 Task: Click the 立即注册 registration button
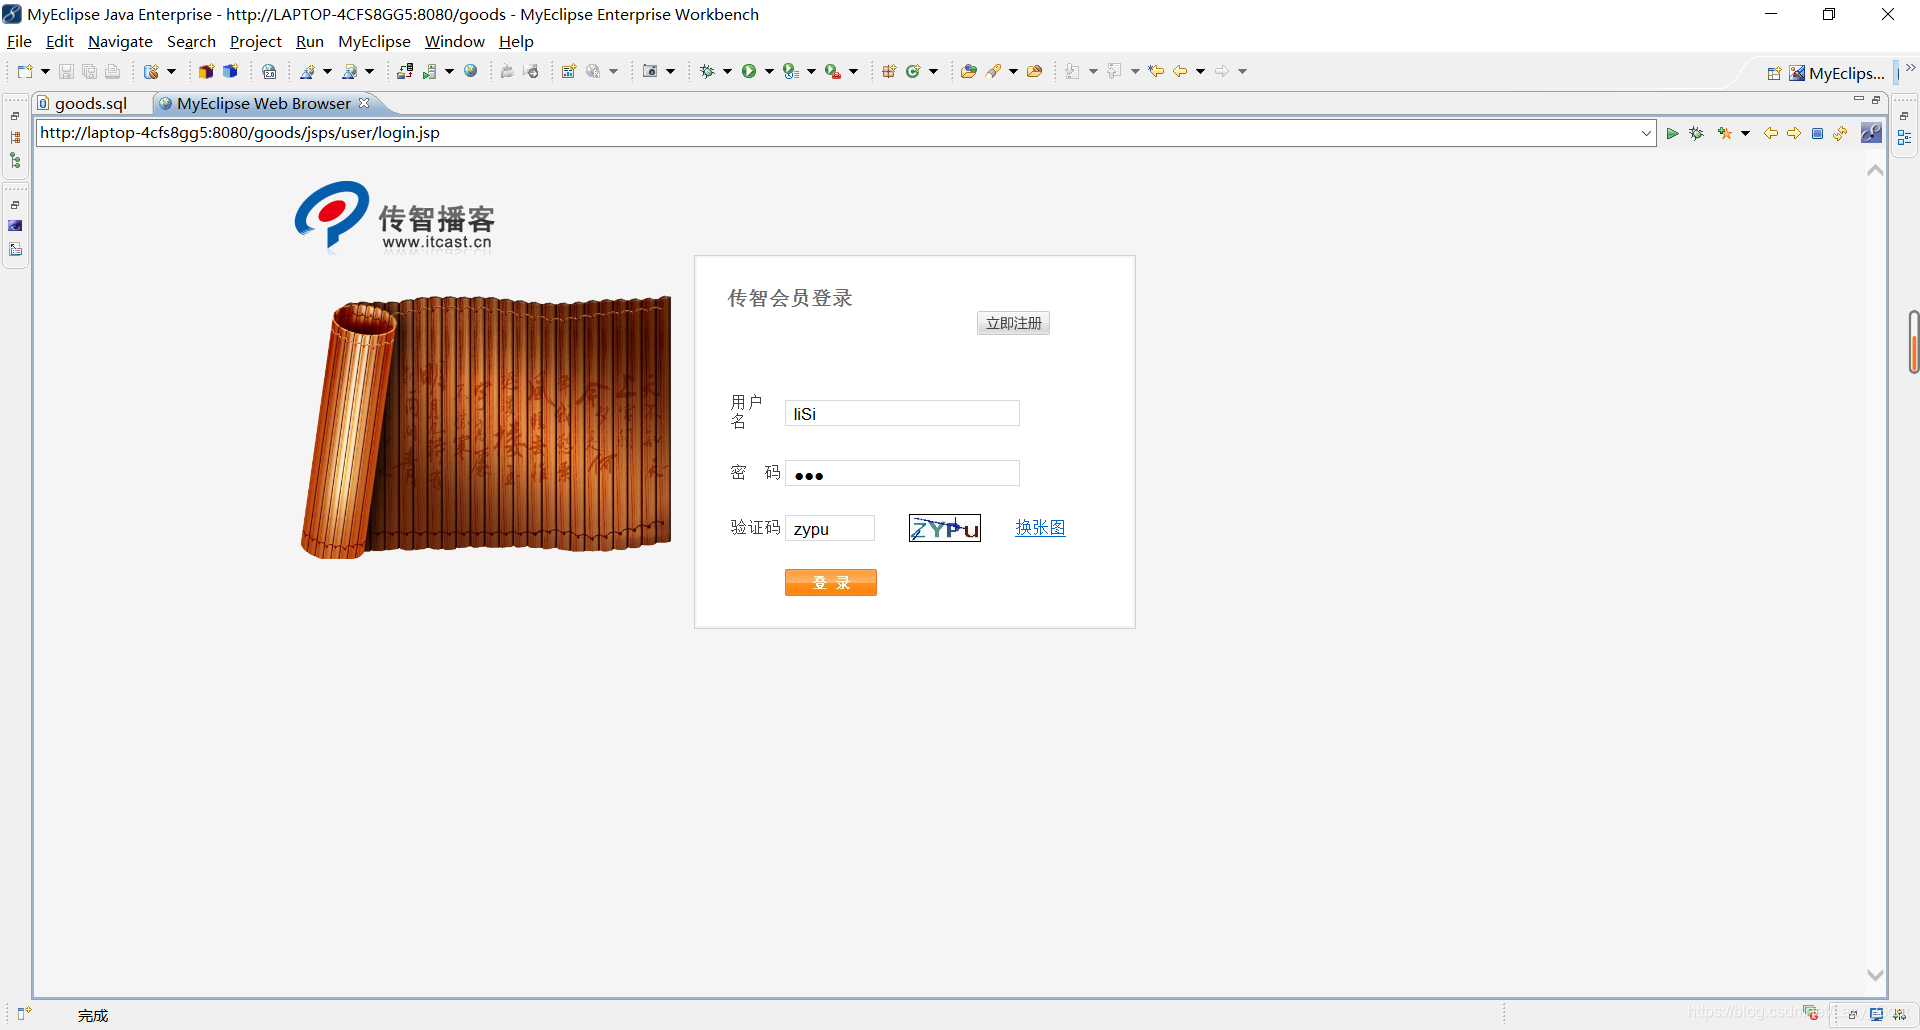coord(1013,322)
